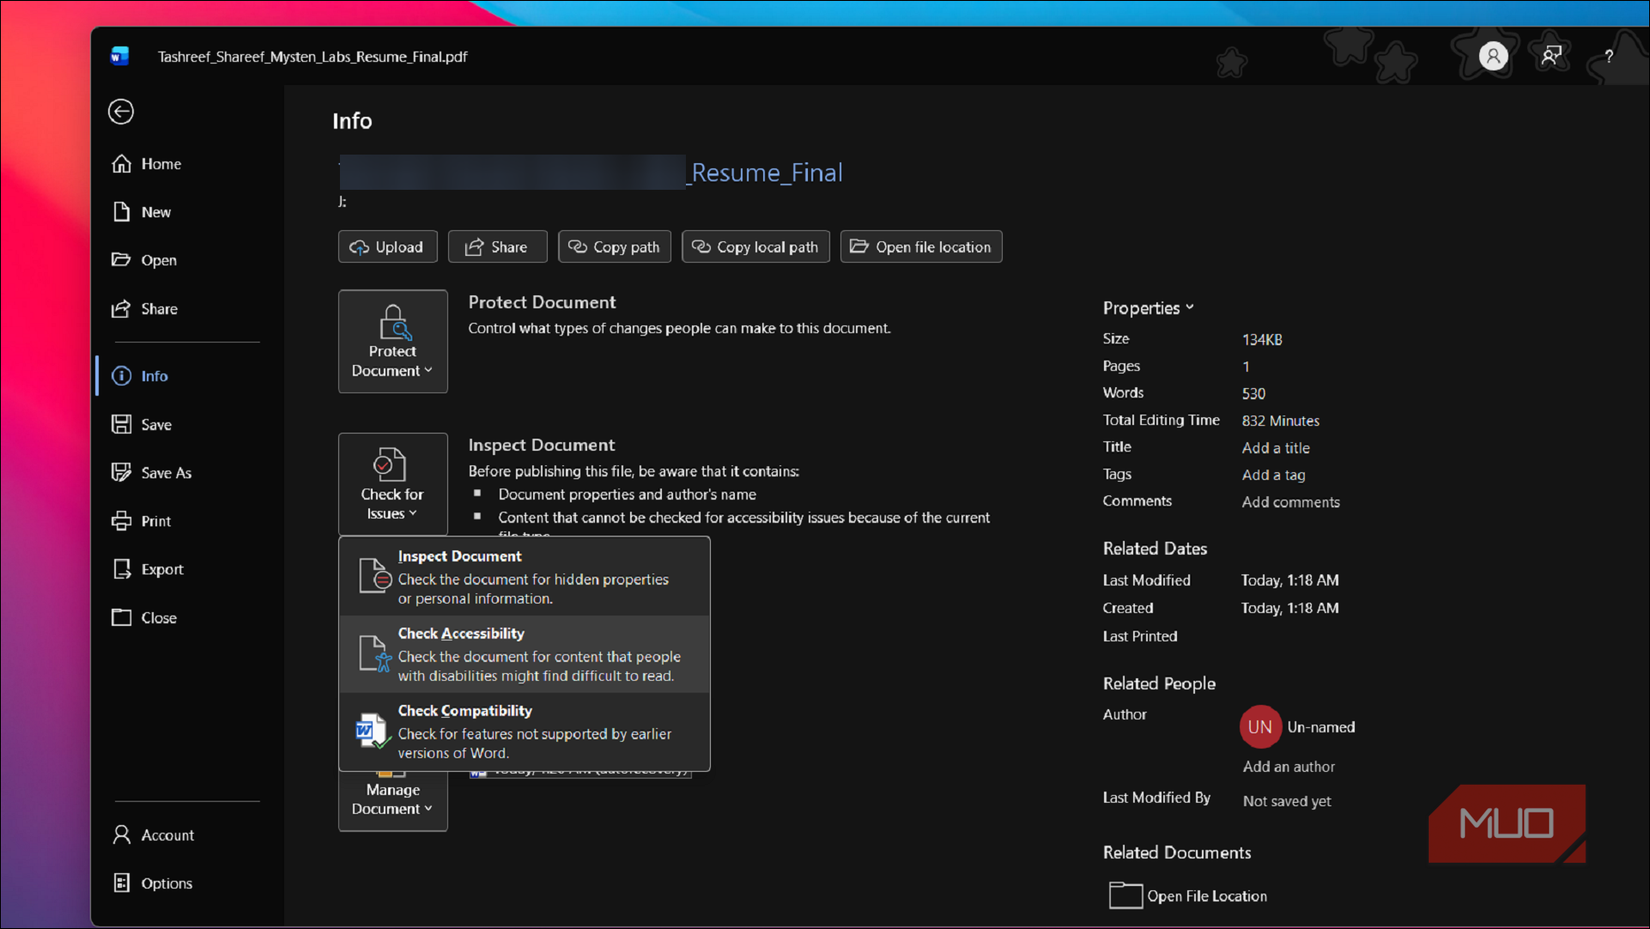Click the Un-named author name
The image size is (1650, 929).
pos(1321,727)
